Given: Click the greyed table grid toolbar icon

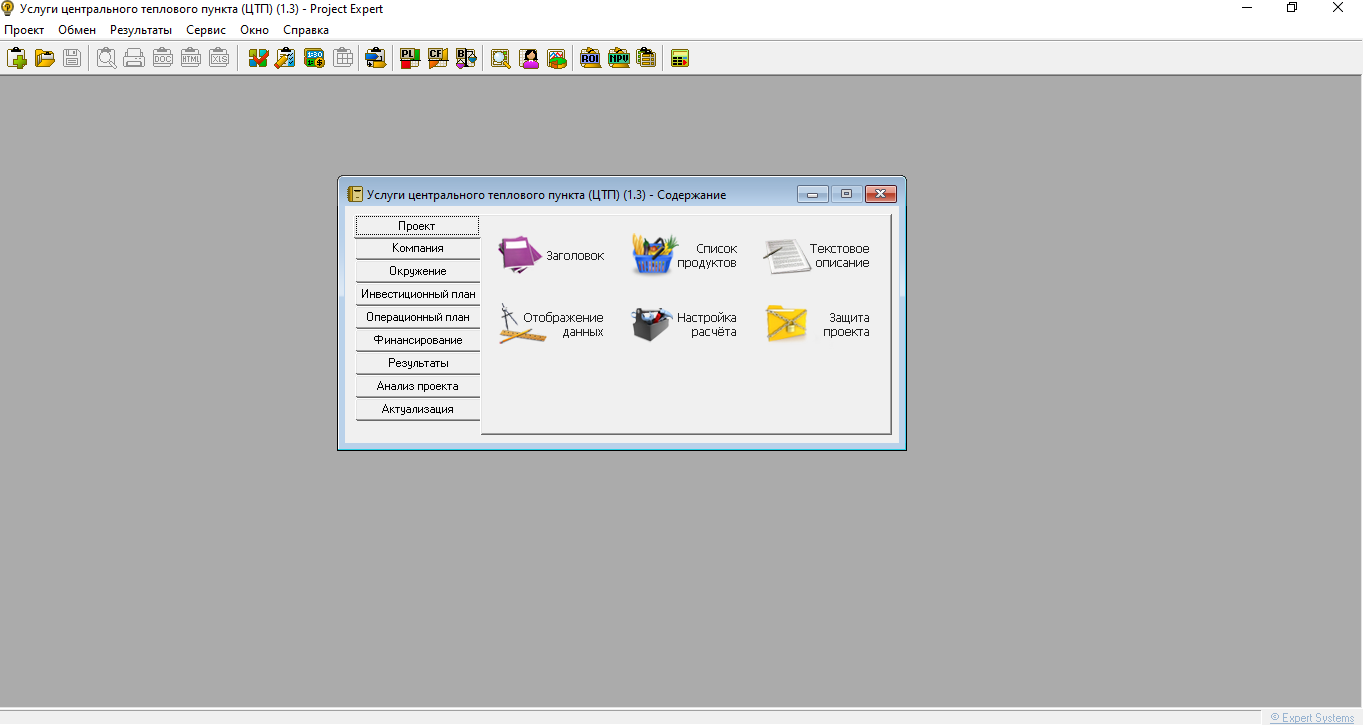Looking at the screenshot, I should point(343,58).
